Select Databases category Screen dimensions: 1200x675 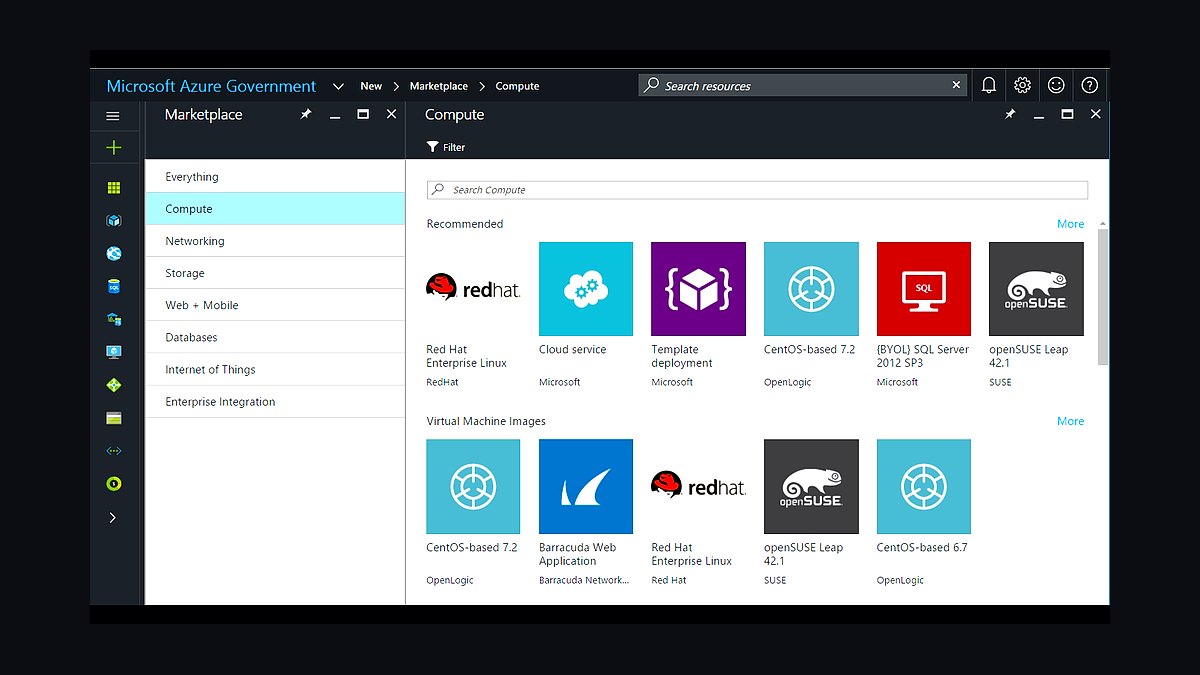(x=275, y=337)
